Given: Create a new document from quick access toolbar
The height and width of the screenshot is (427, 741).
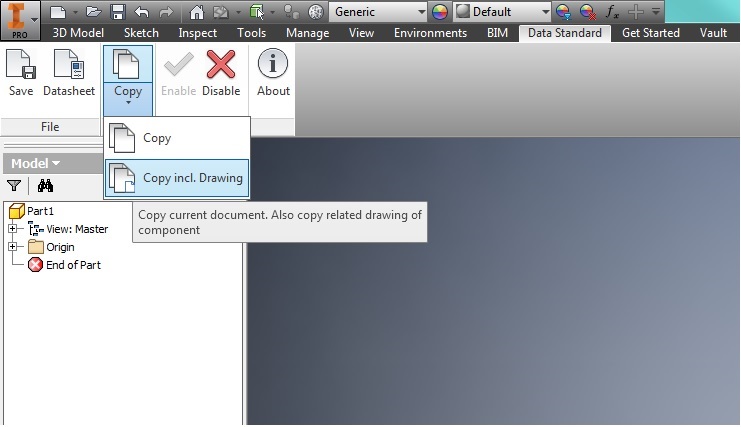Looking at the screenshot, I should tap(58, 12).
